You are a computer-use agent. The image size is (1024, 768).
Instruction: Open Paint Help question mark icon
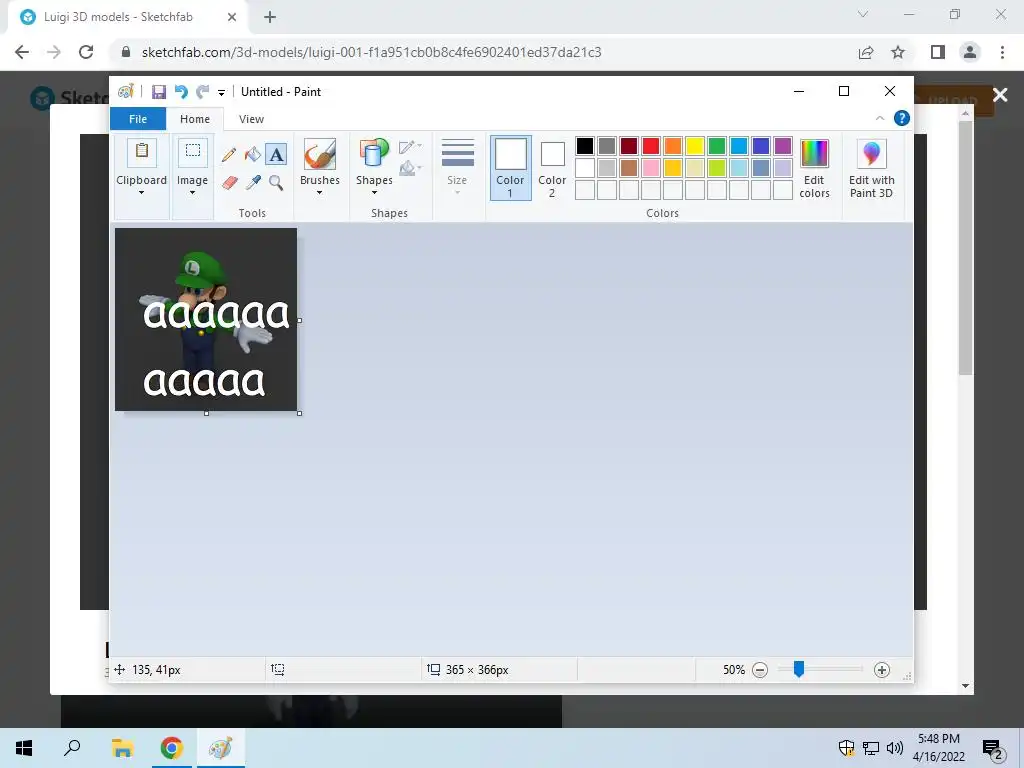(x=901, y=118)
